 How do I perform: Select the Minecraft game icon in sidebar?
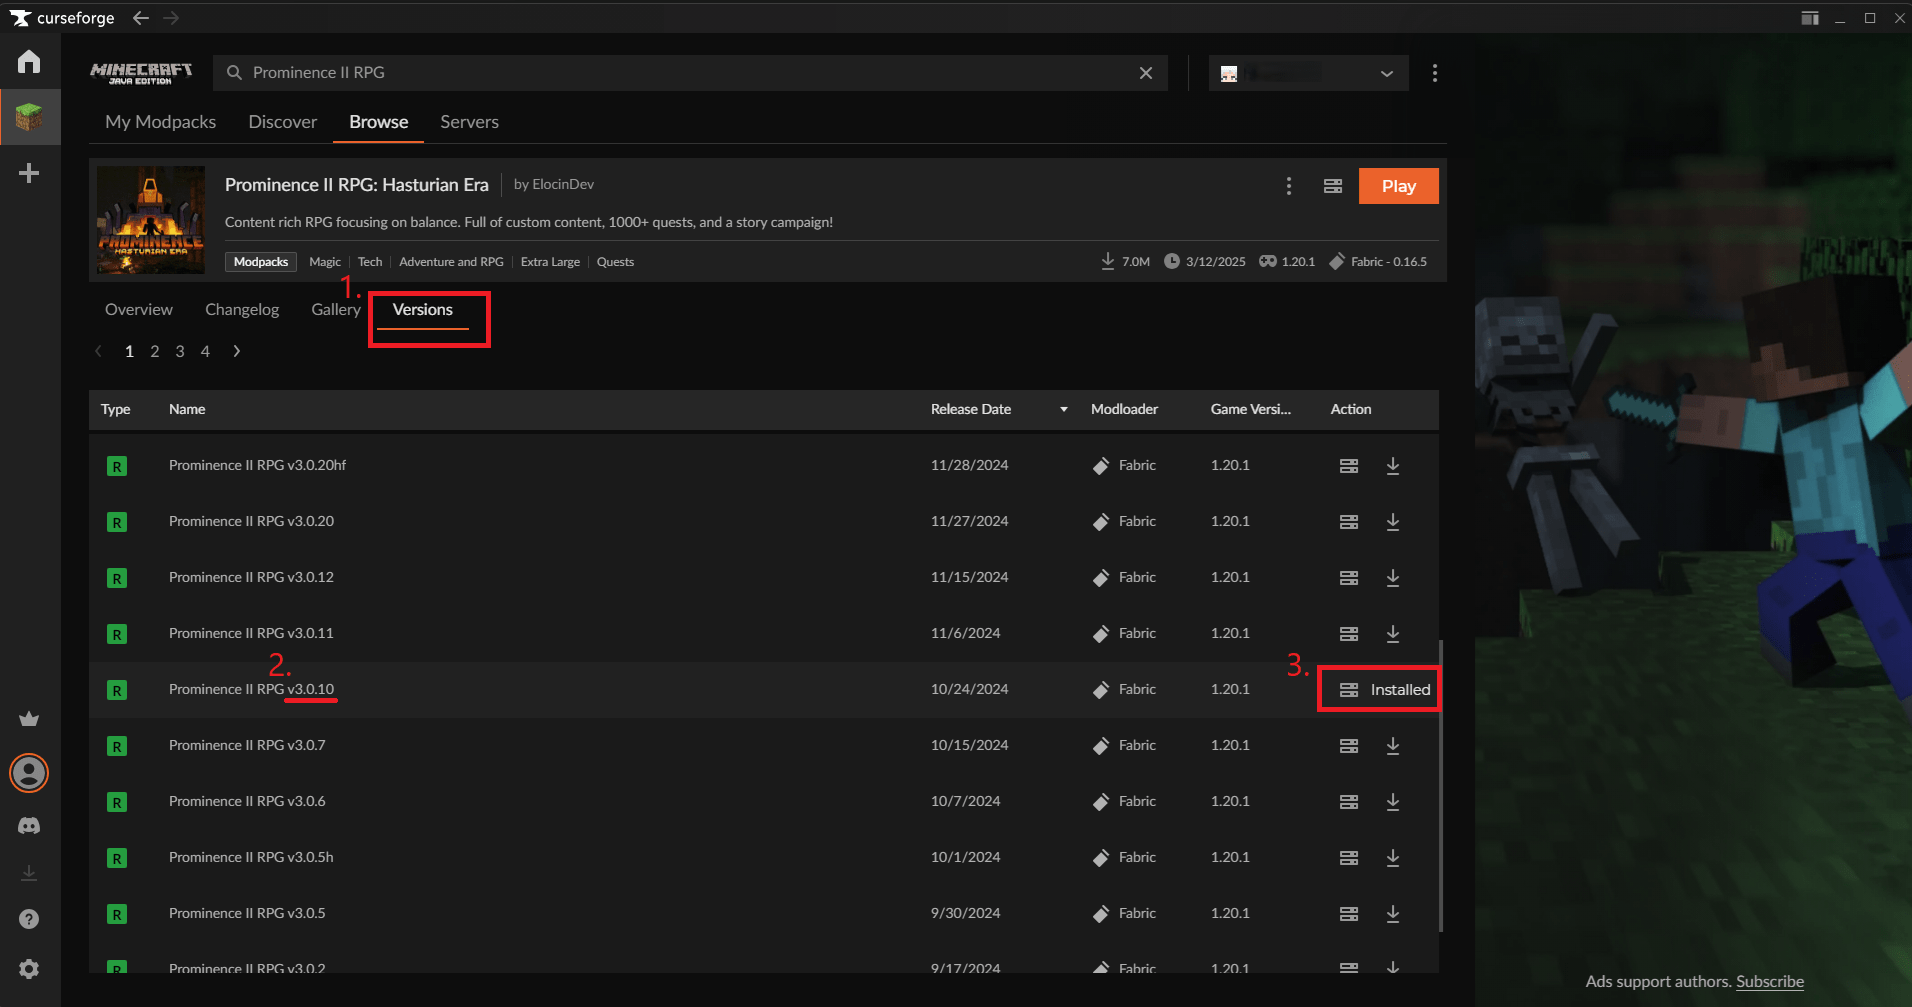click(29, 117)
